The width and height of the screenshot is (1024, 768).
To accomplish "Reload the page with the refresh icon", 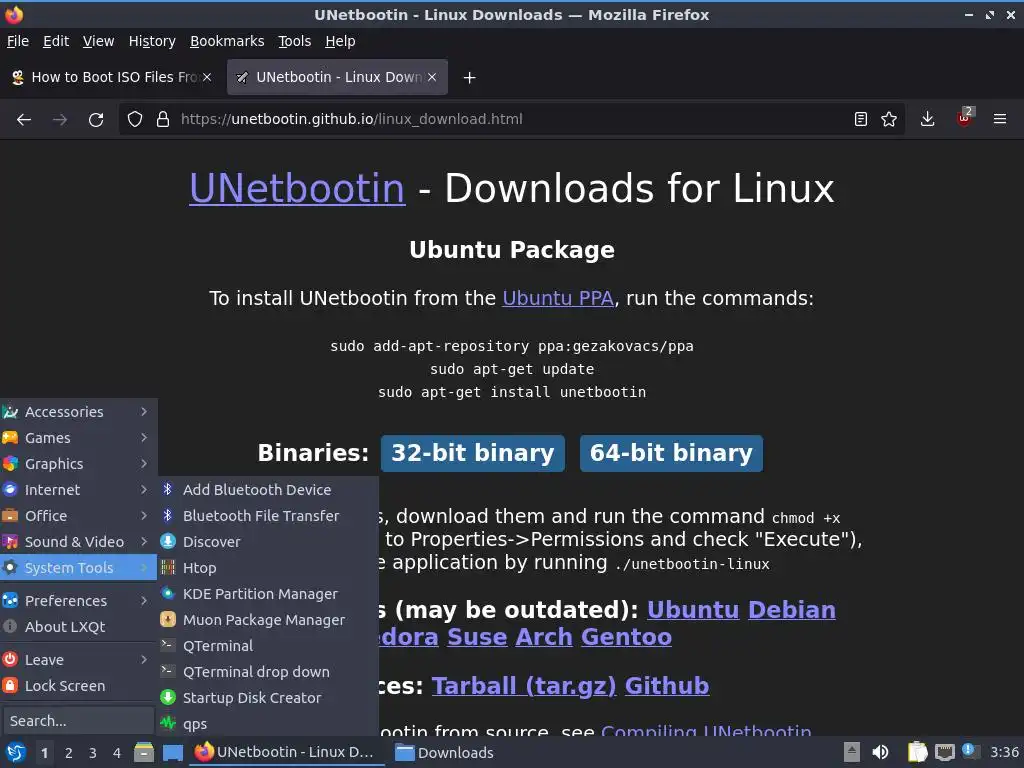I will (x=96, y=119).
